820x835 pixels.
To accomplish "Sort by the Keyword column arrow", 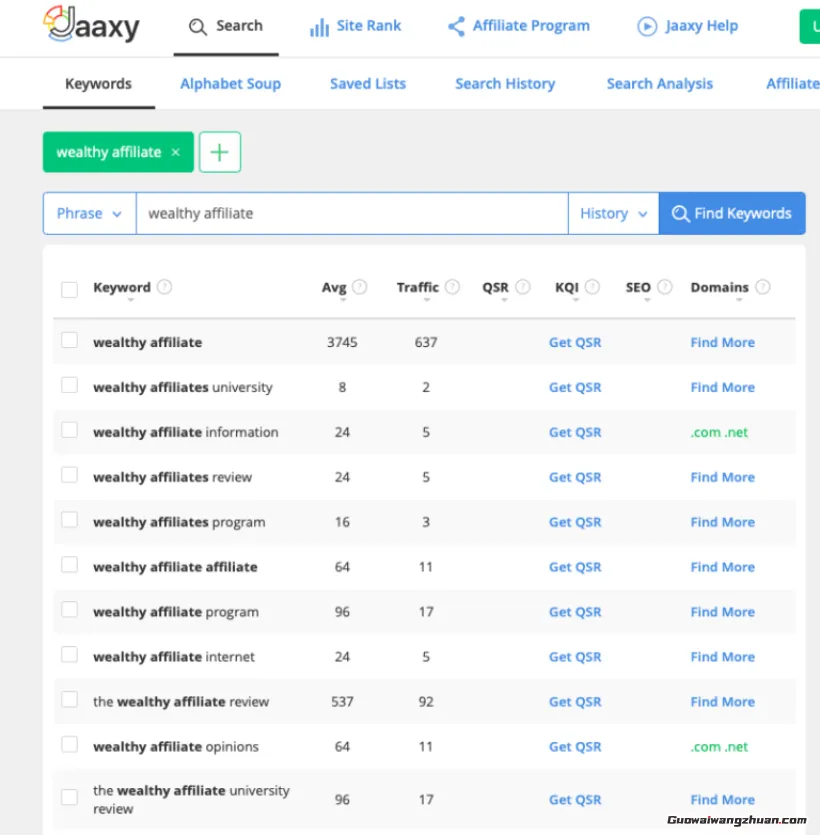I will click(130, 300).
